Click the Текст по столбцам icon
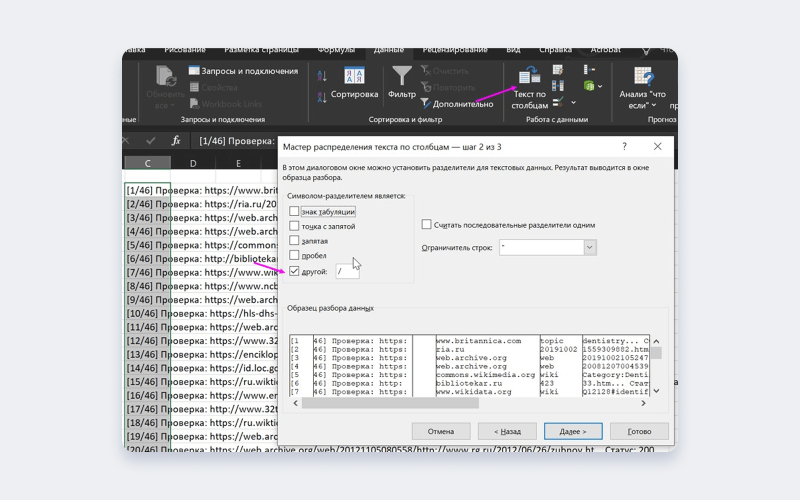 (529, 75)
